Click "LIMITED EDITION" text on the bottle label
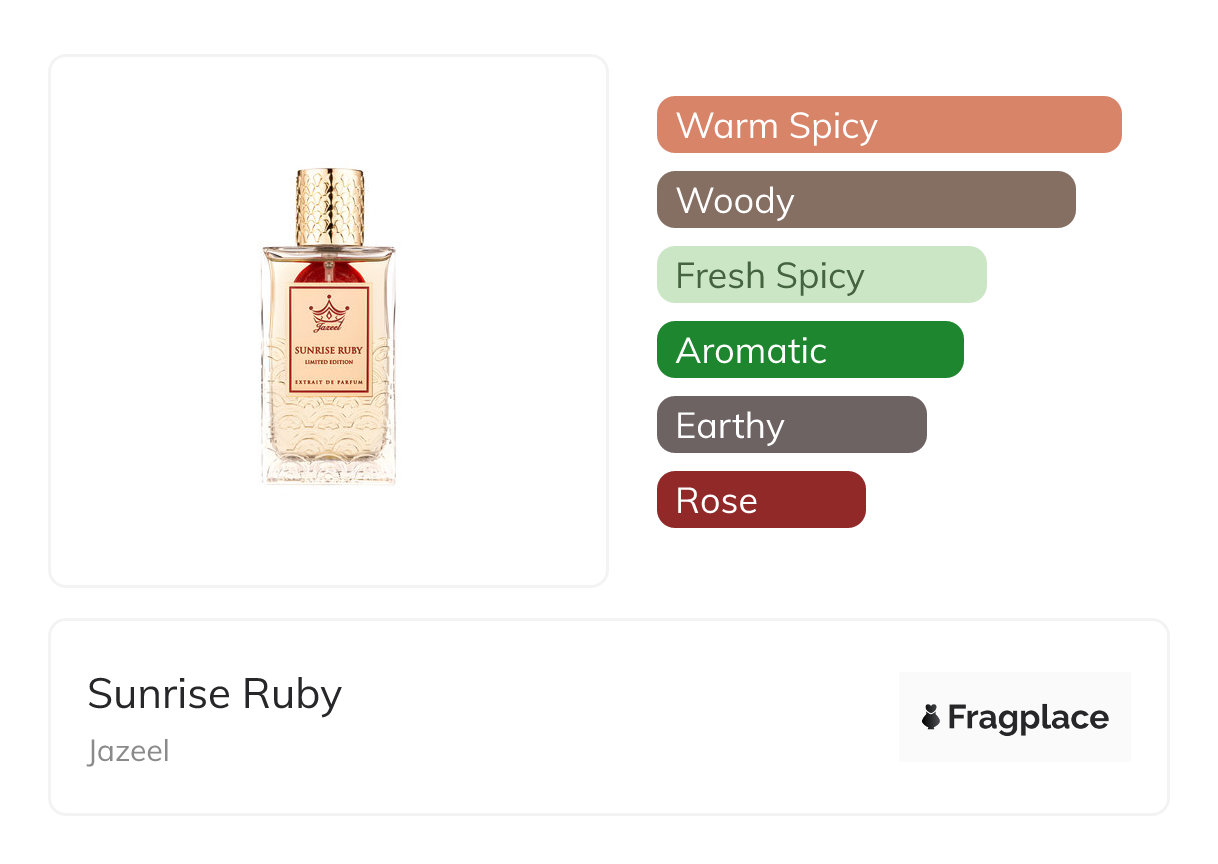Image resolution: width=1218 pixels, height=864 pixels. coord(329,362)
